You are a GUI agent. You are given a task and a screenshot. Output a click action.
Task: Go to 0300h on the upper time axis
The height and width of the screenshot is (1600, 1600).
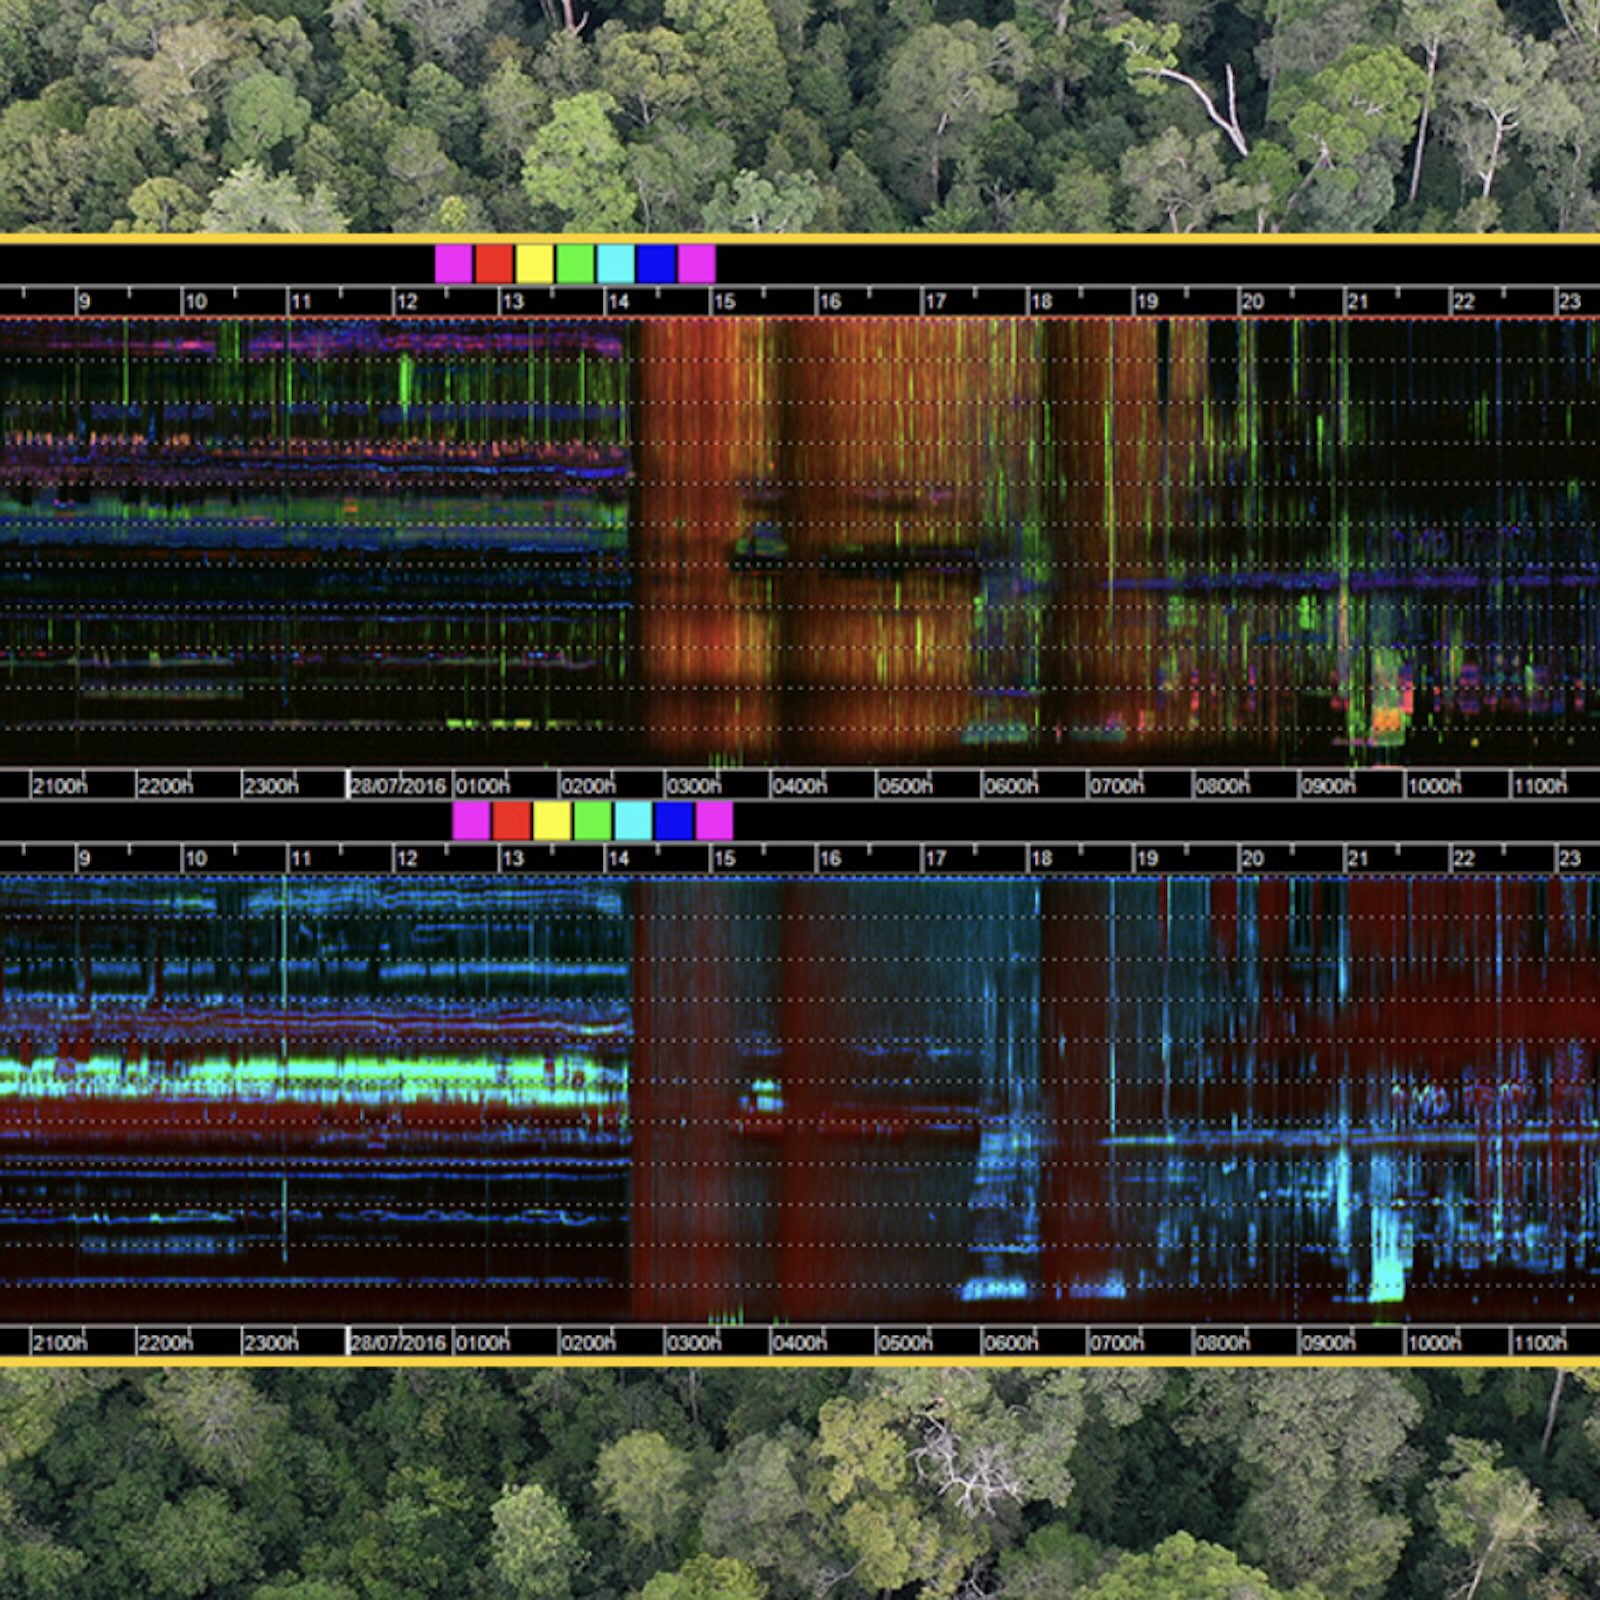(693, 786)
